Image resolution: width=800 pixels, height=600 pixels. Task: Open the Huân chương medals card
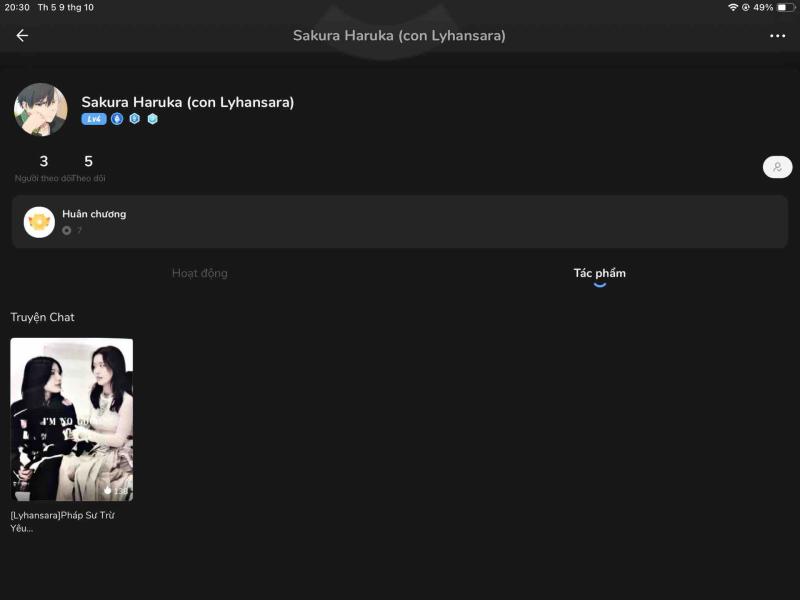point(400,222)
